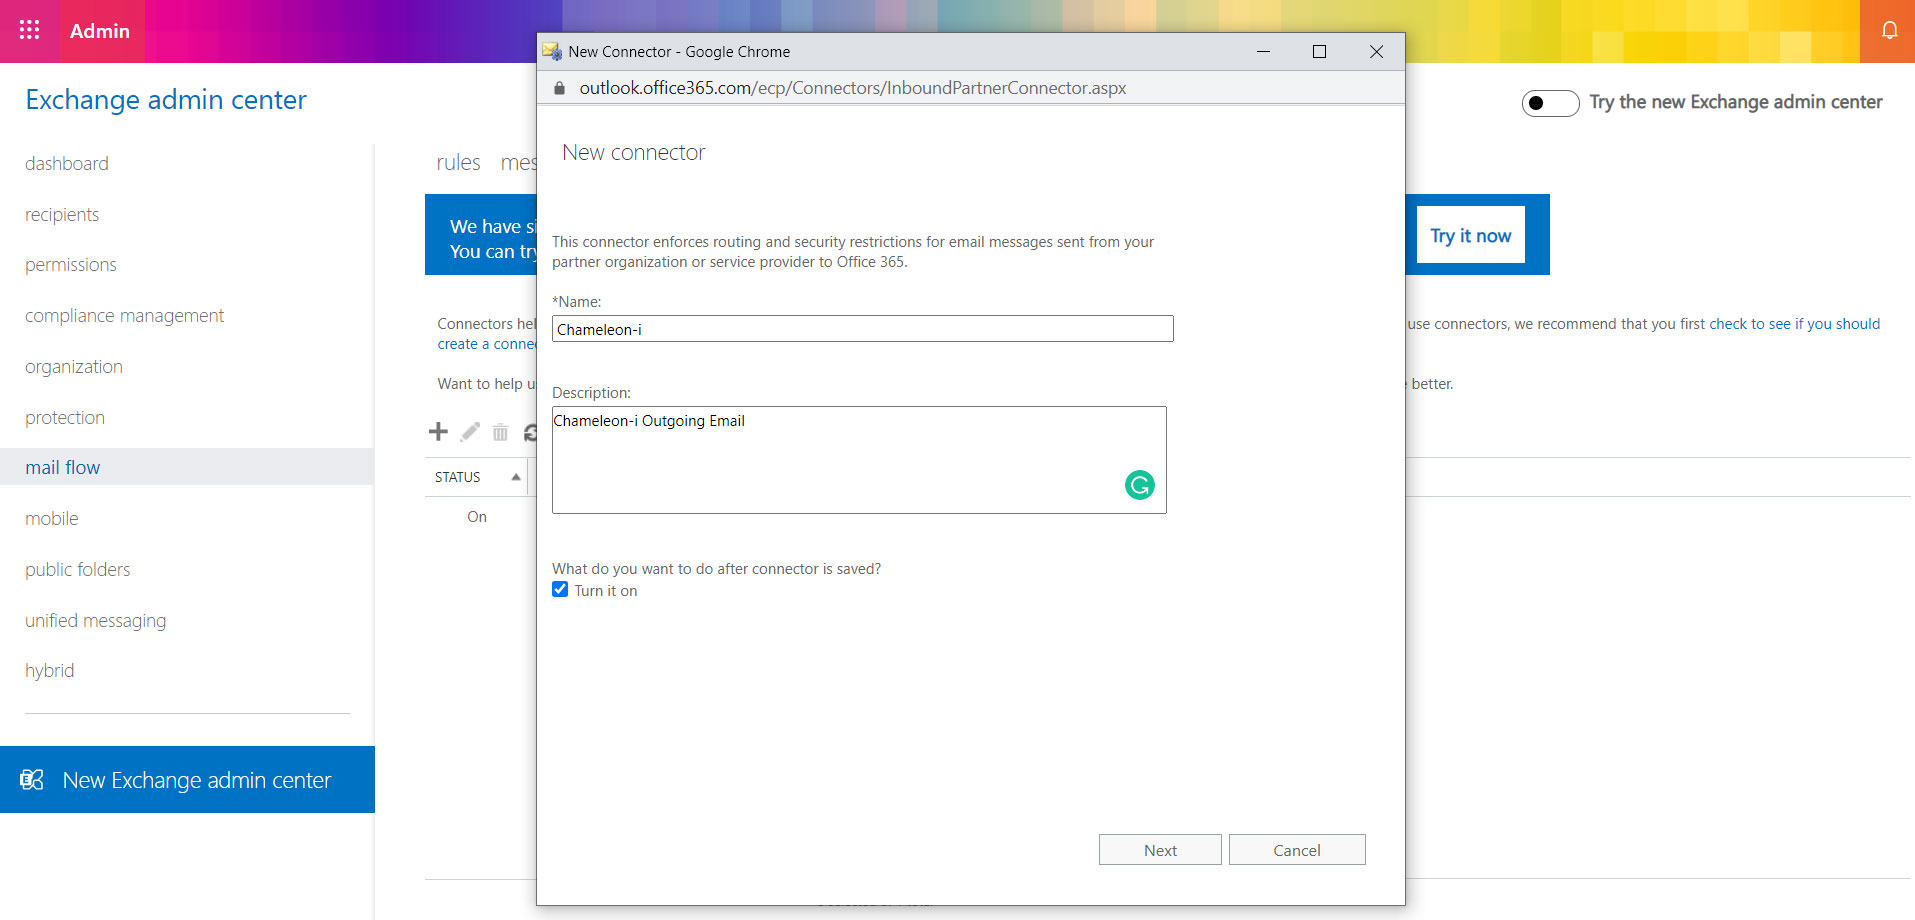
Task: Click the New Connector window favicon
Action: pos(552,51)
